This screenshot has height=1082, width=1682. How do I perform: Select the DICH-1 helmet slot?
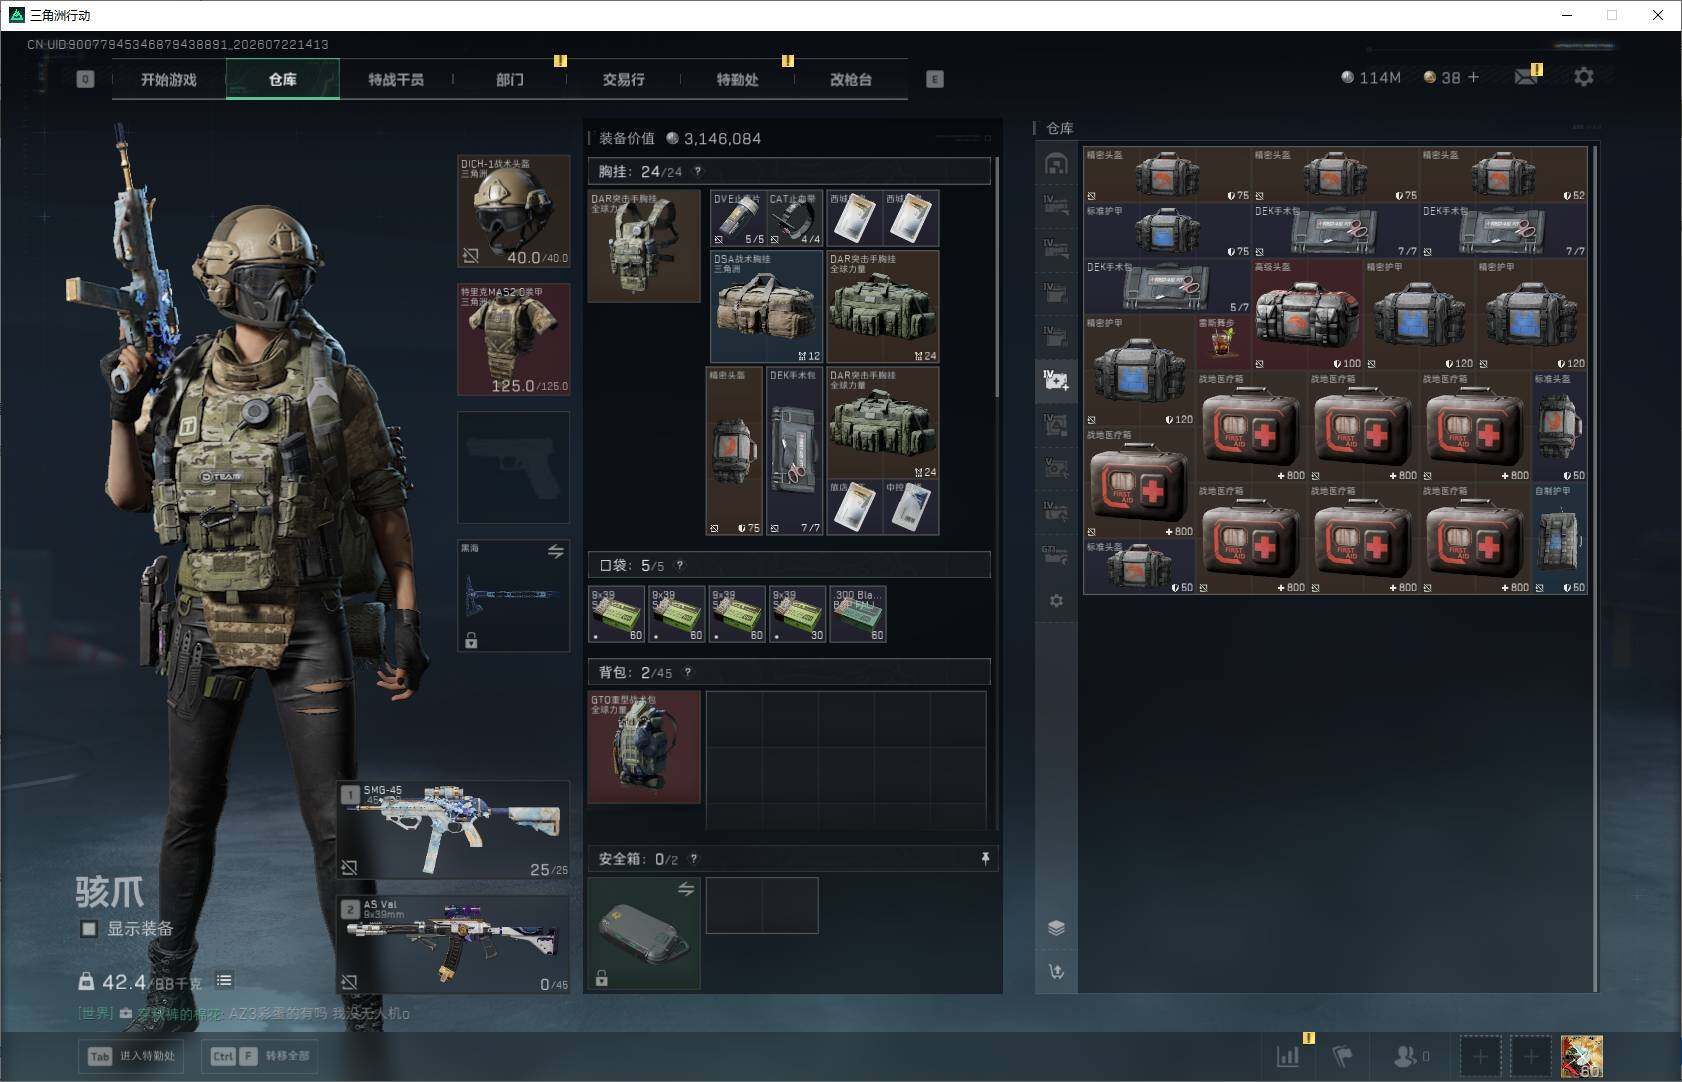(514, 211)
